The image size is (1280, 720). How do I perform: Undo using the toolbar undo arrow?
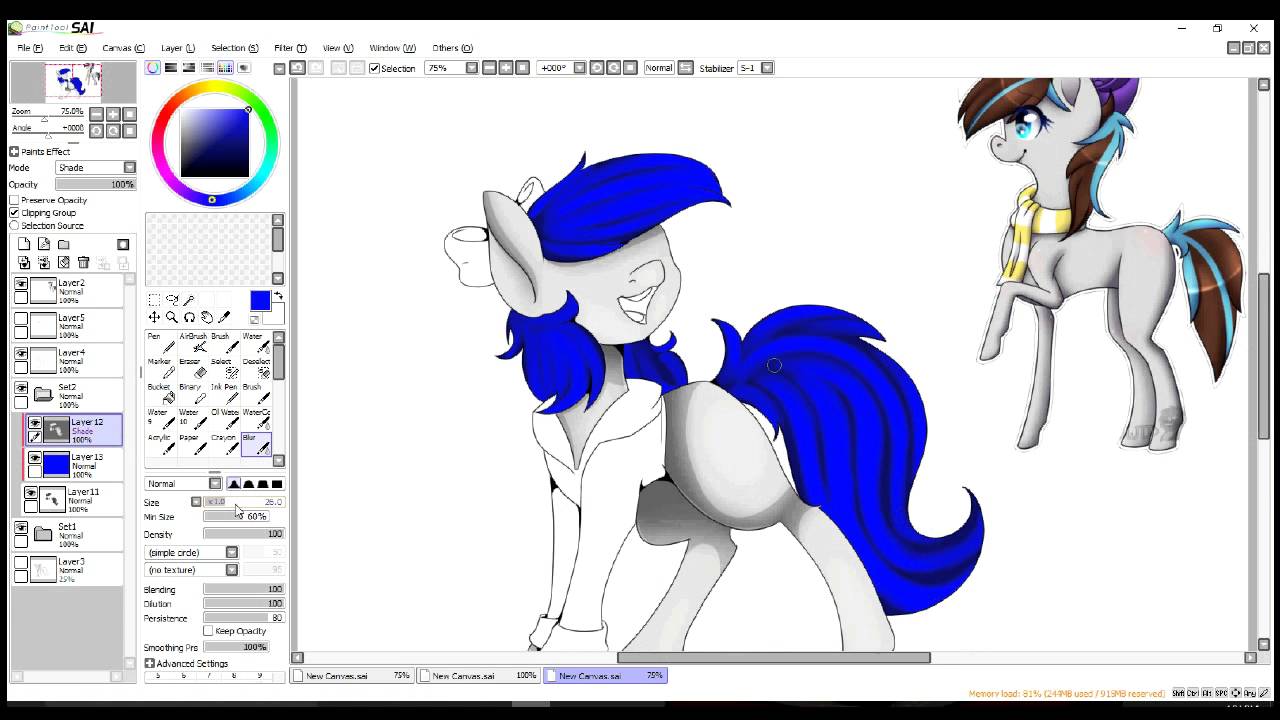point(297,68)
